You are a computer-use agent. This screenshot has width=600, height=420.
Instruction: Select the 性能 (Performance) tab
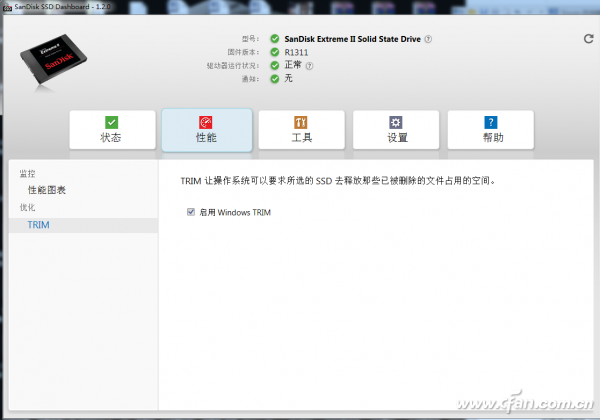click(x=207, y=130)
